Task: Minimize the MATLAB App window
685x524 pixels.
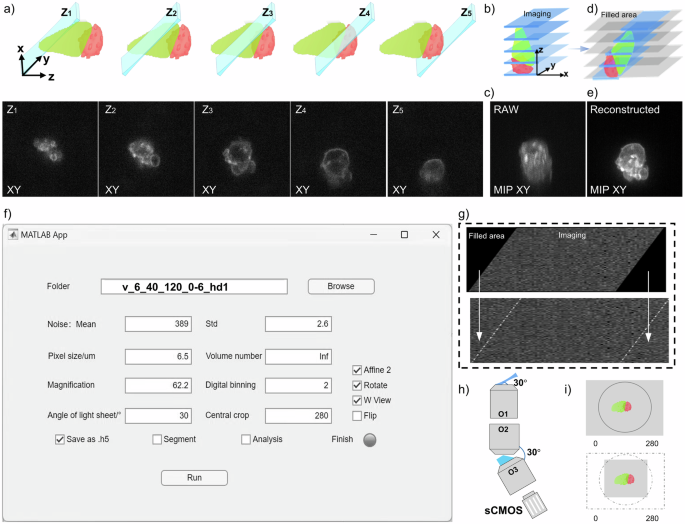Action: (372, 234)
